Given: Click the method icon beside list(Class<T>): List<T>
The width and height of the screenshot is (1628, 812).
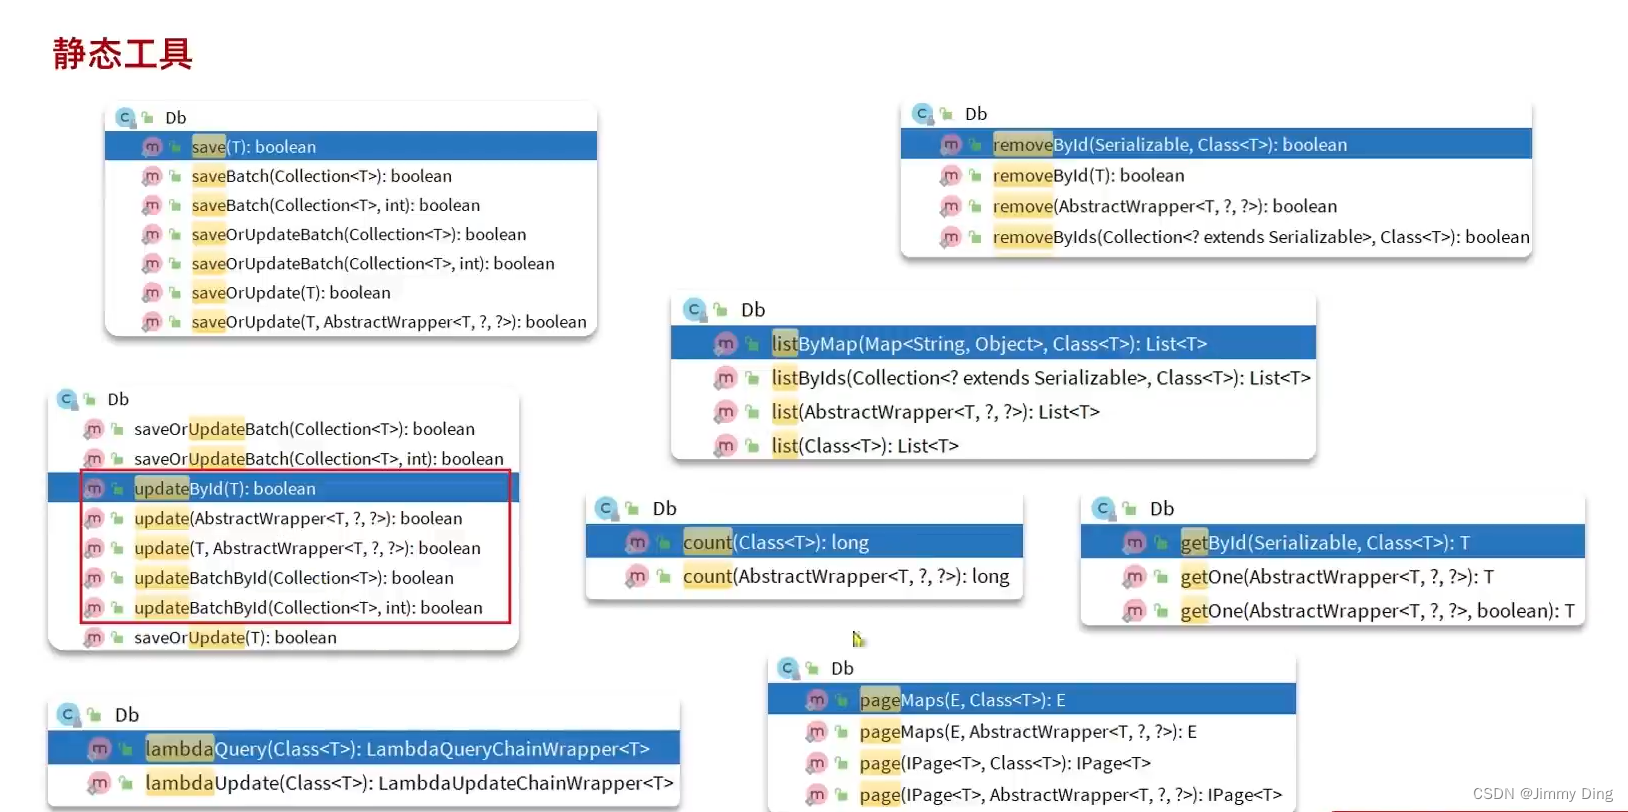Looking at the screenshot, I should pyautogui.click(x=726, y=446).
